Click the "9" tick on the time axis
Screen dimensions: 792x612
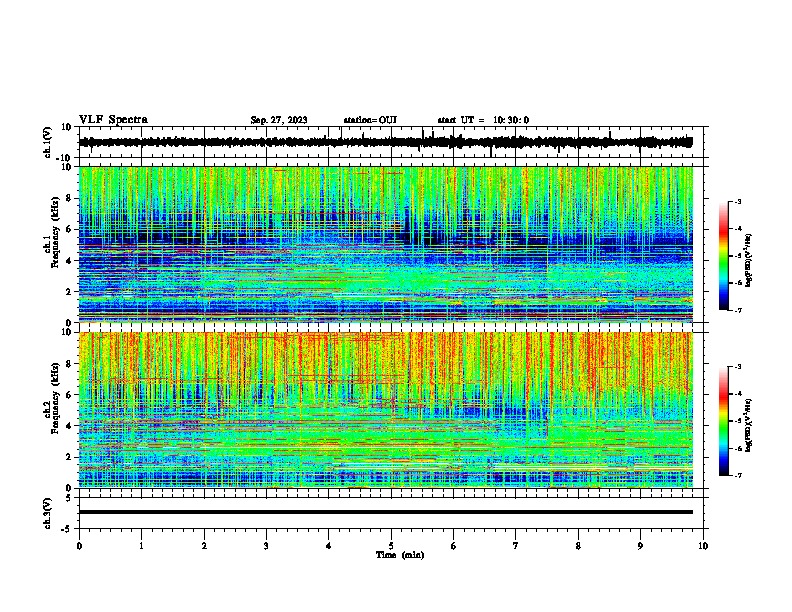[640, 546]
